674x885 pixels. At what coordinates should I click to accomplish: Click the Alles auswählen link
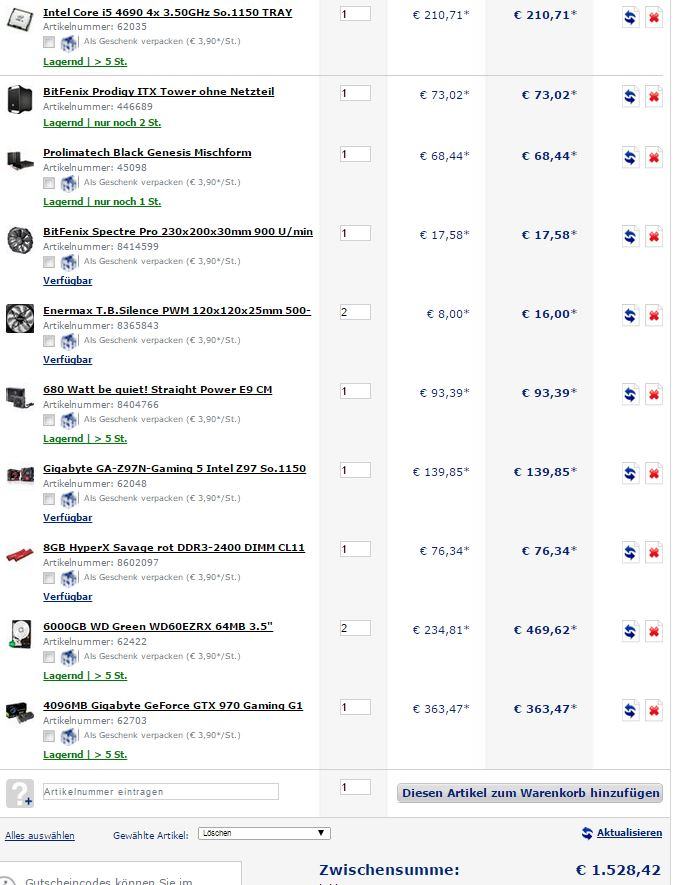(x=40, y=835)
